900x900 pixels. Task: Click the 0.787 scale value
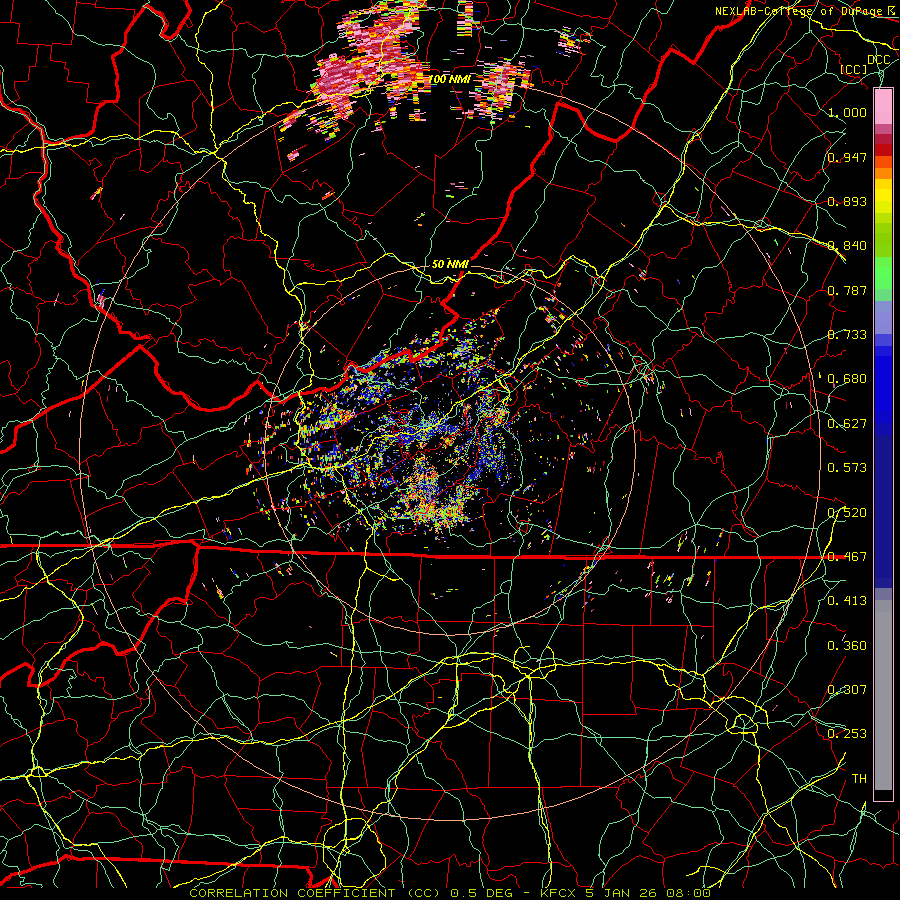click(847, 290)
